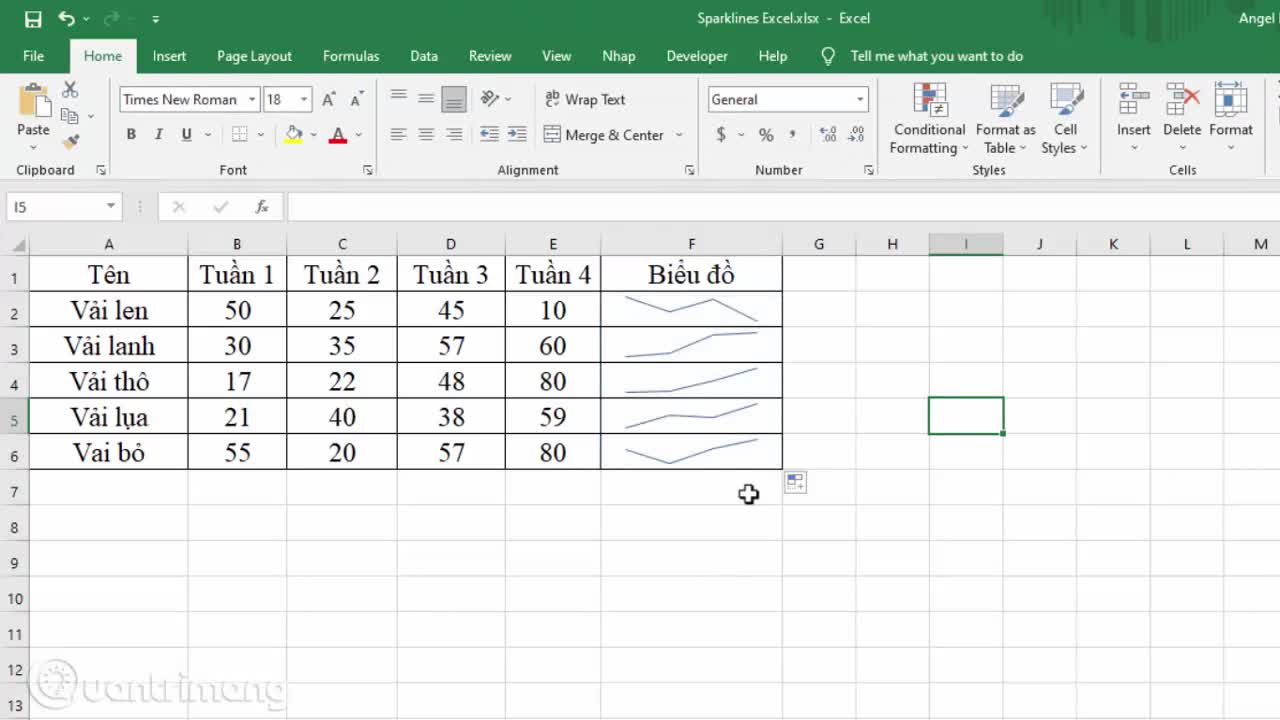The image size is (1280, 720).
Task: Open the Customize Quick Access Toolbar arrow
Action: point(155,19)
